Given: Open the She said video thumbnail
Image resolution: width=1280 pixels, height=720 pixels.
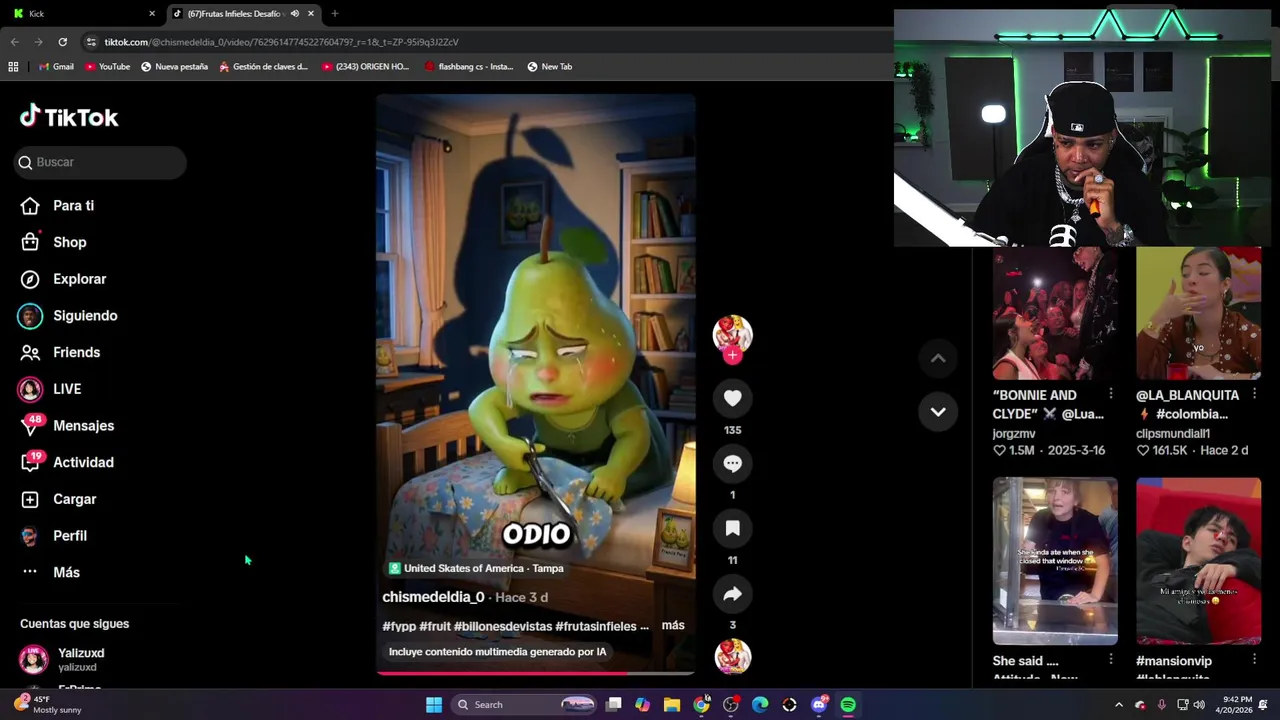Looking at the screenshot, I should point(1055,561).
